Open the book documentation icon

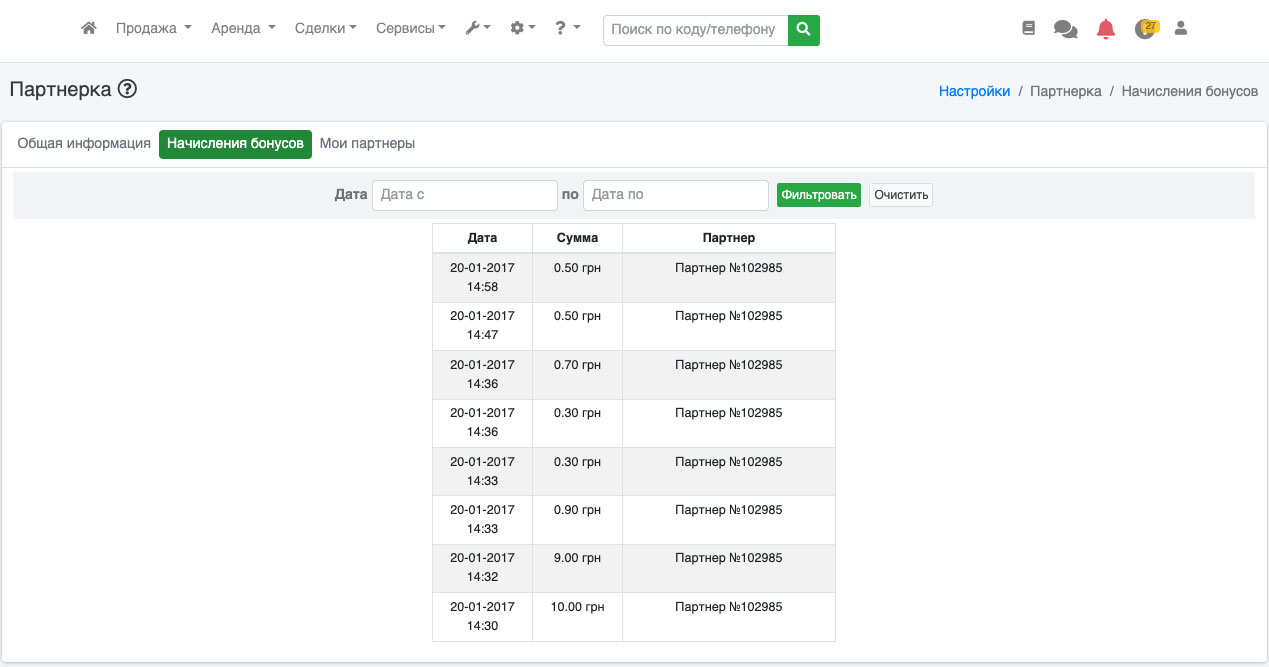[x=1029, y=29]
